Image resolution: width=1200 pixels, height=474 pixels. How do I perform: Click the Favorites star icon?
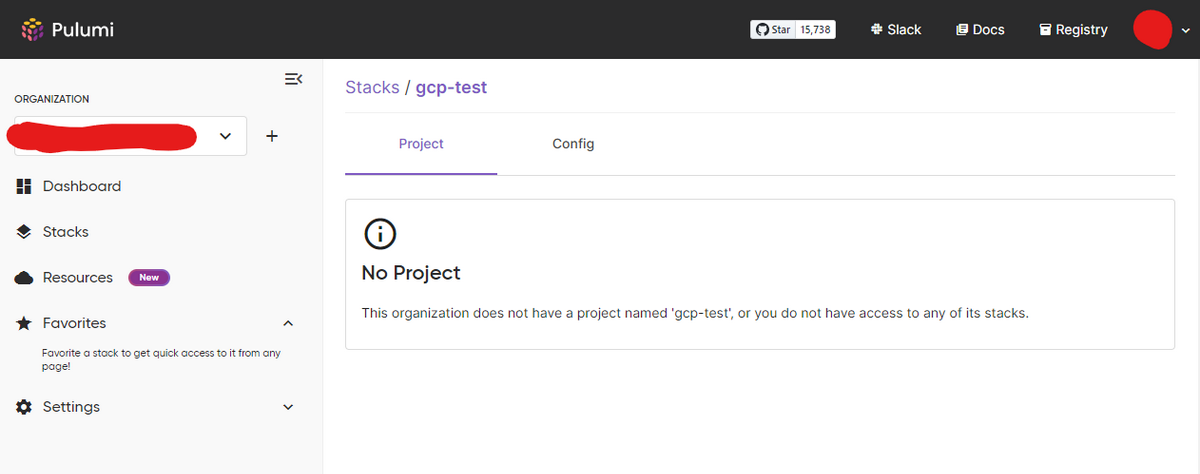pos(24,323)
